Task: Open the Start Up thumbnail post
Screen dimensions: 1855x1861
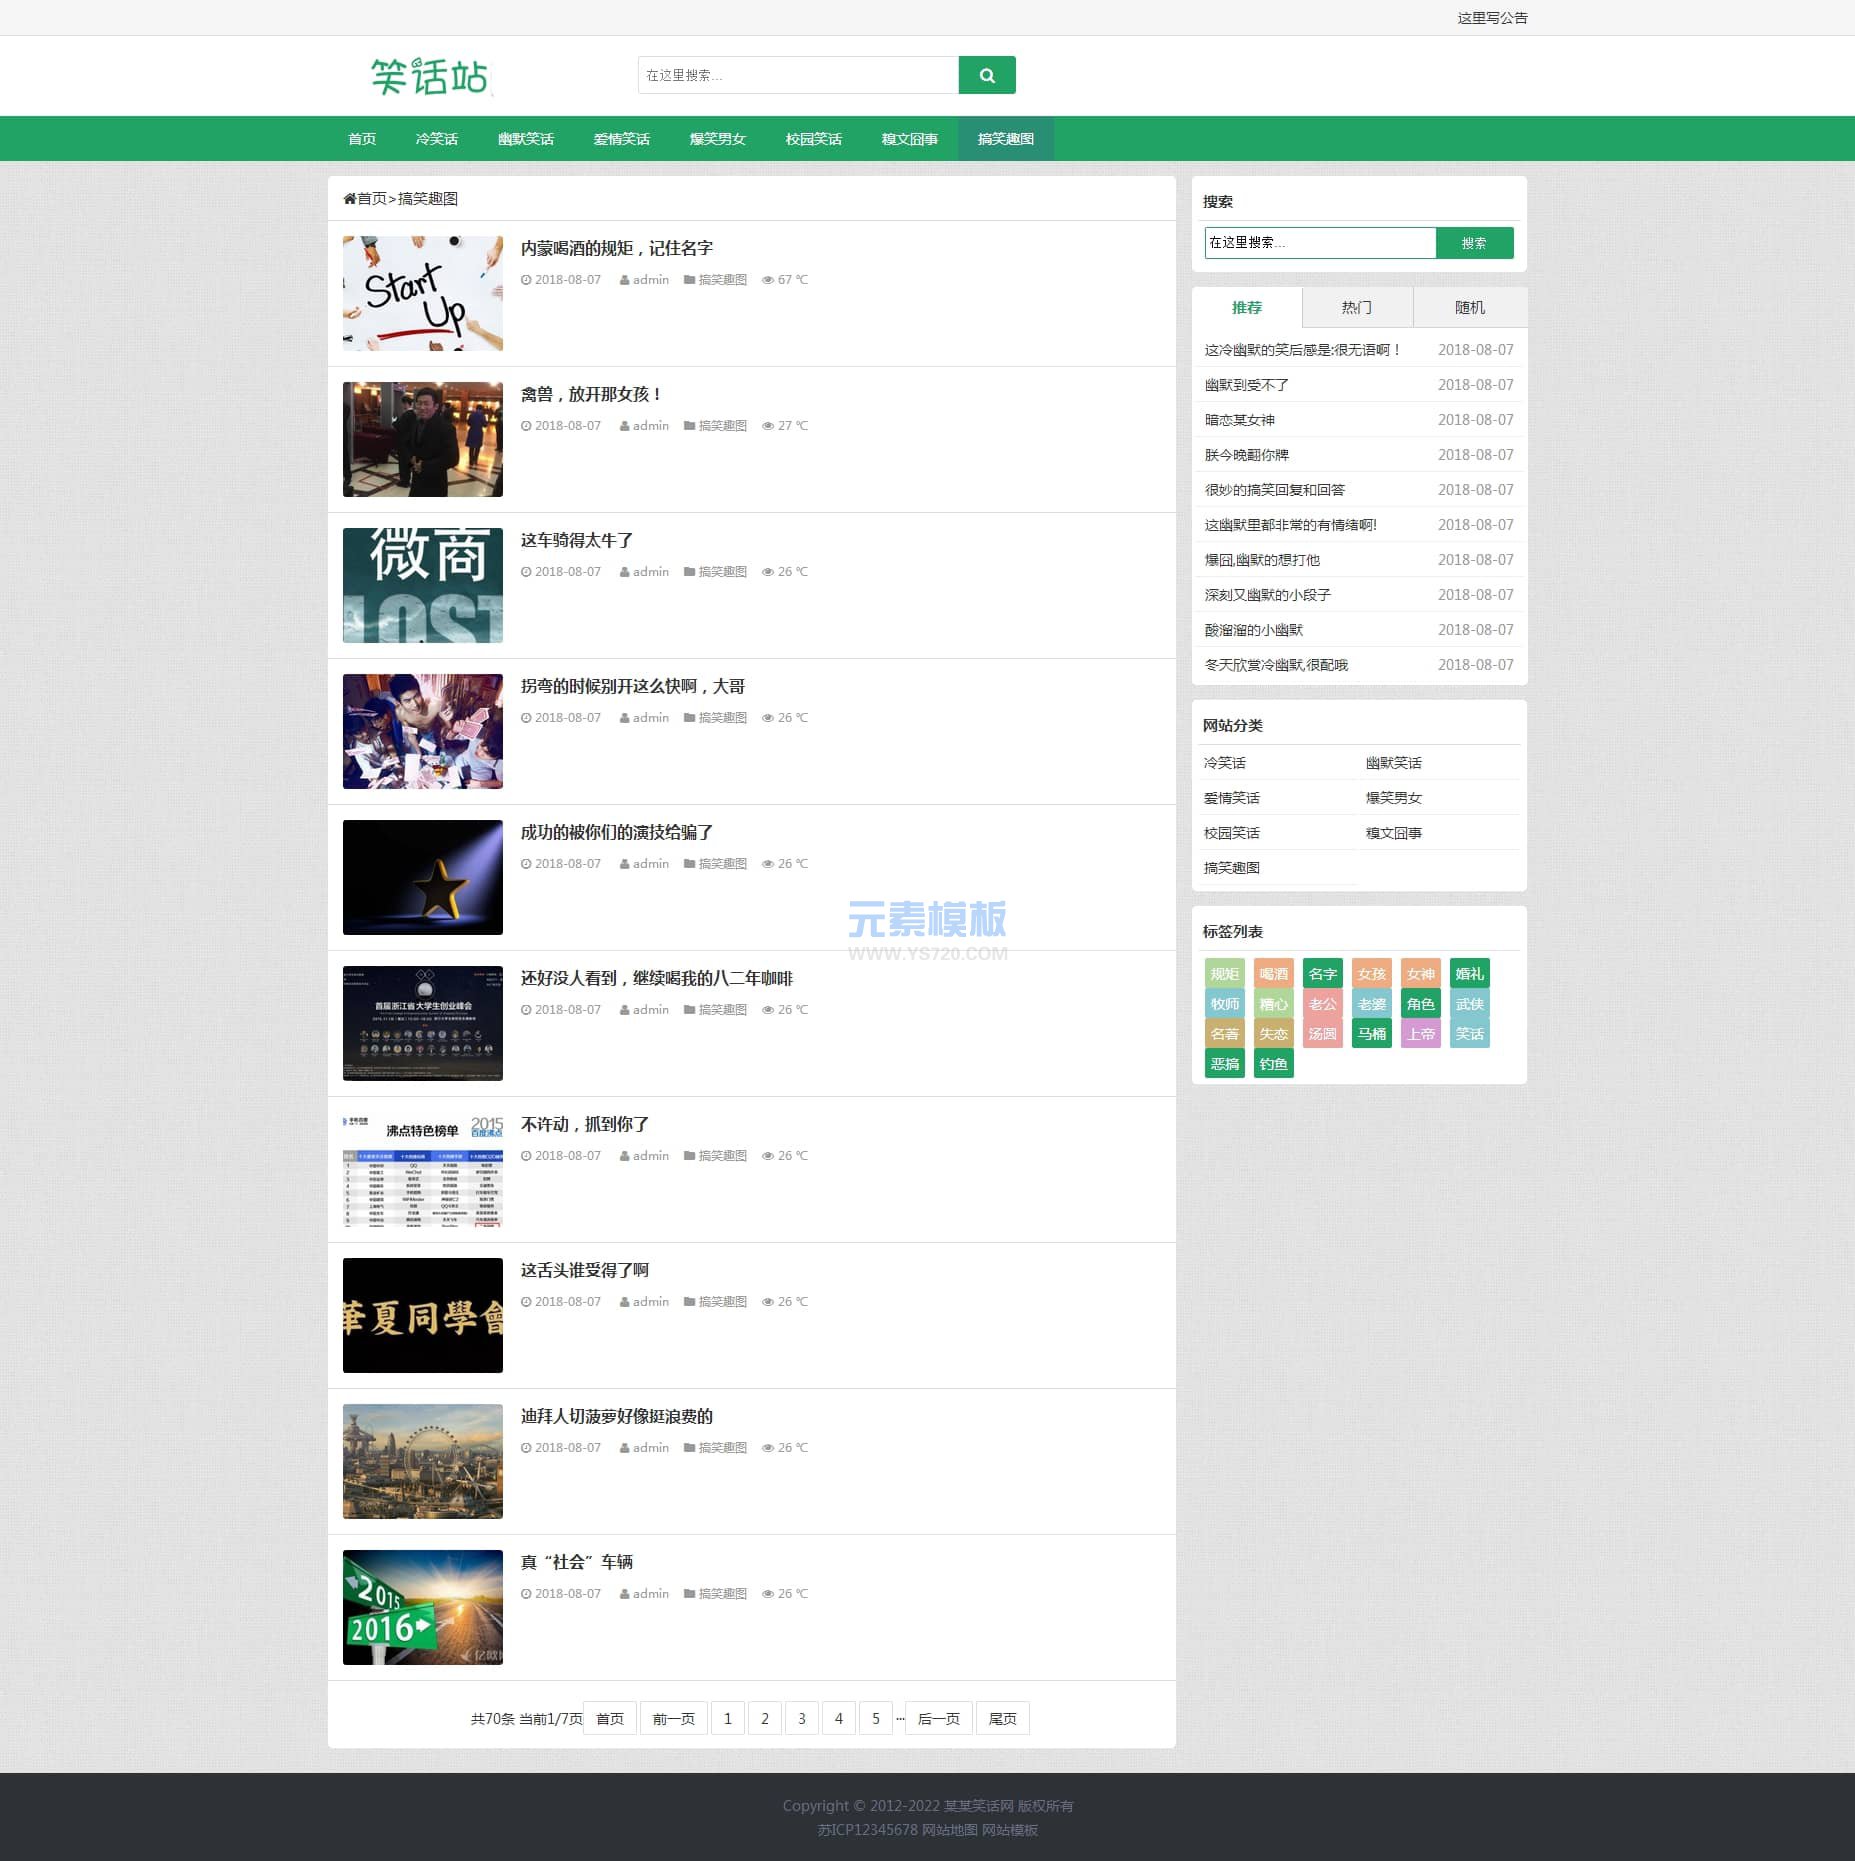Action: (423, 293)
